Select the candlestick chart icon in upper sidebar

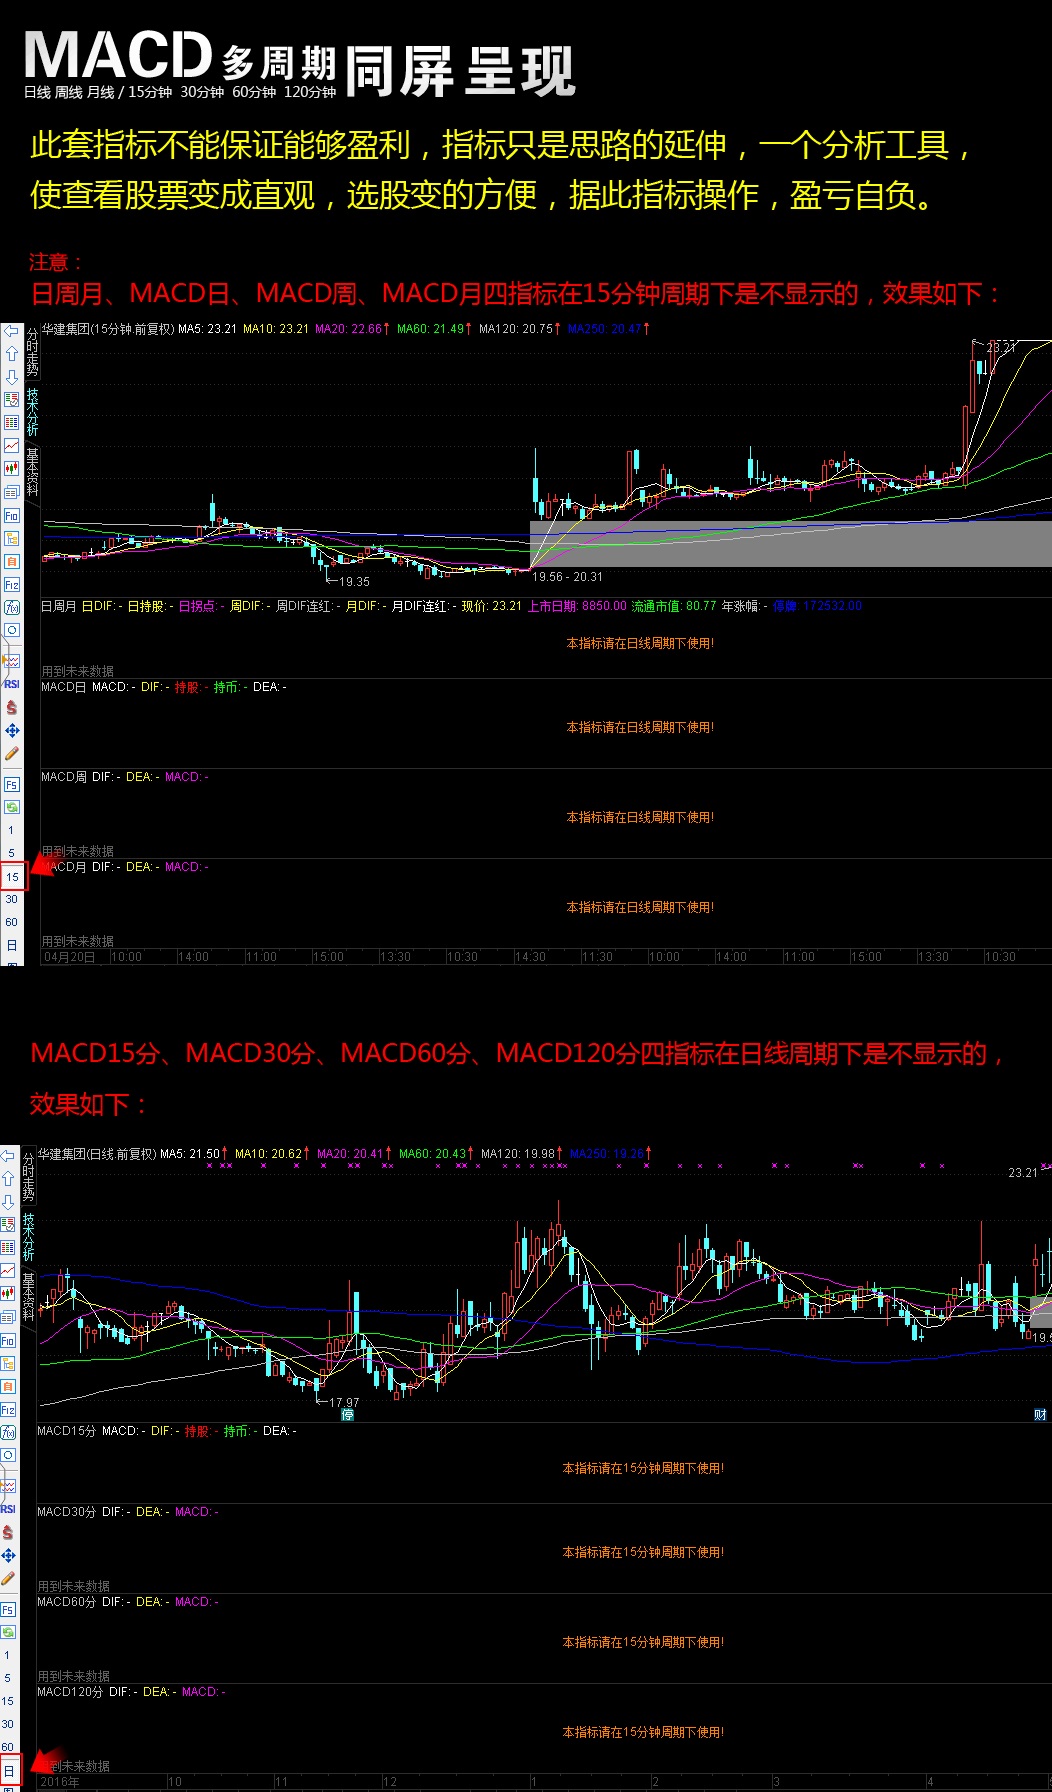pyautogui.click(x=11, y=468)
